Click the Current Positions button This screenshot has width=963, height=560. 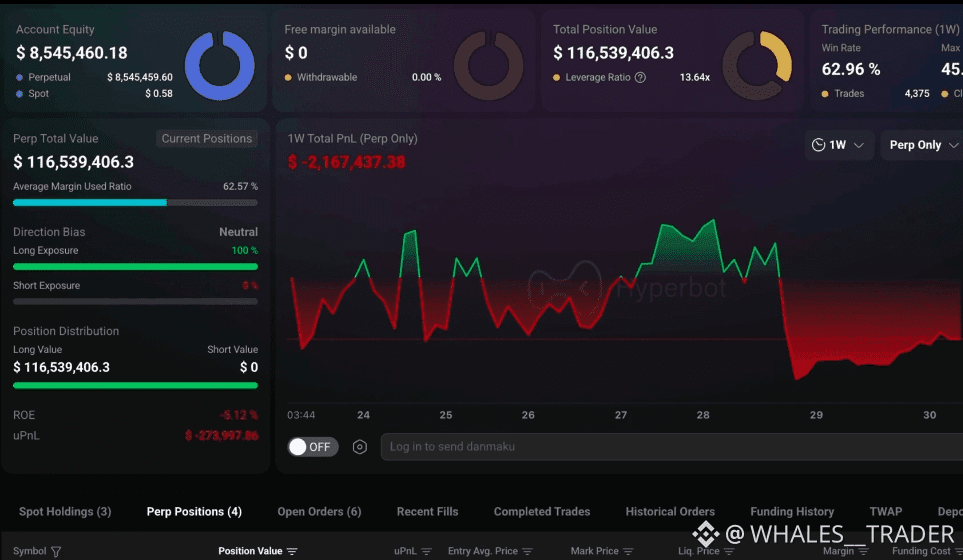tap(207, 139)
